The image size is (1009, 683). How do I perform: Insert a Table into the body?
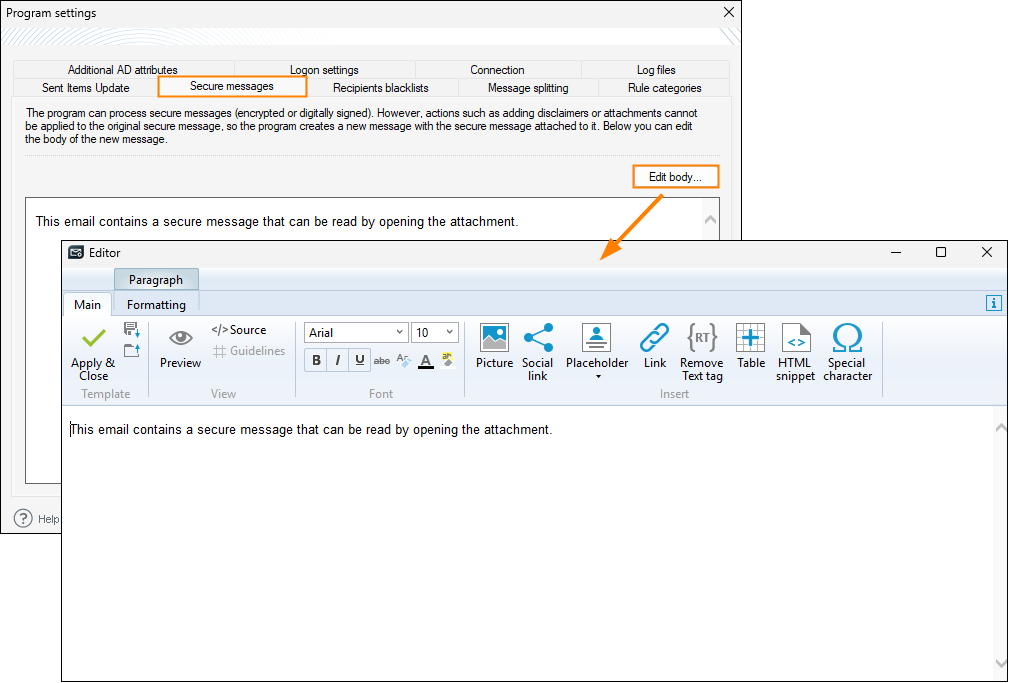pos(751,338)
